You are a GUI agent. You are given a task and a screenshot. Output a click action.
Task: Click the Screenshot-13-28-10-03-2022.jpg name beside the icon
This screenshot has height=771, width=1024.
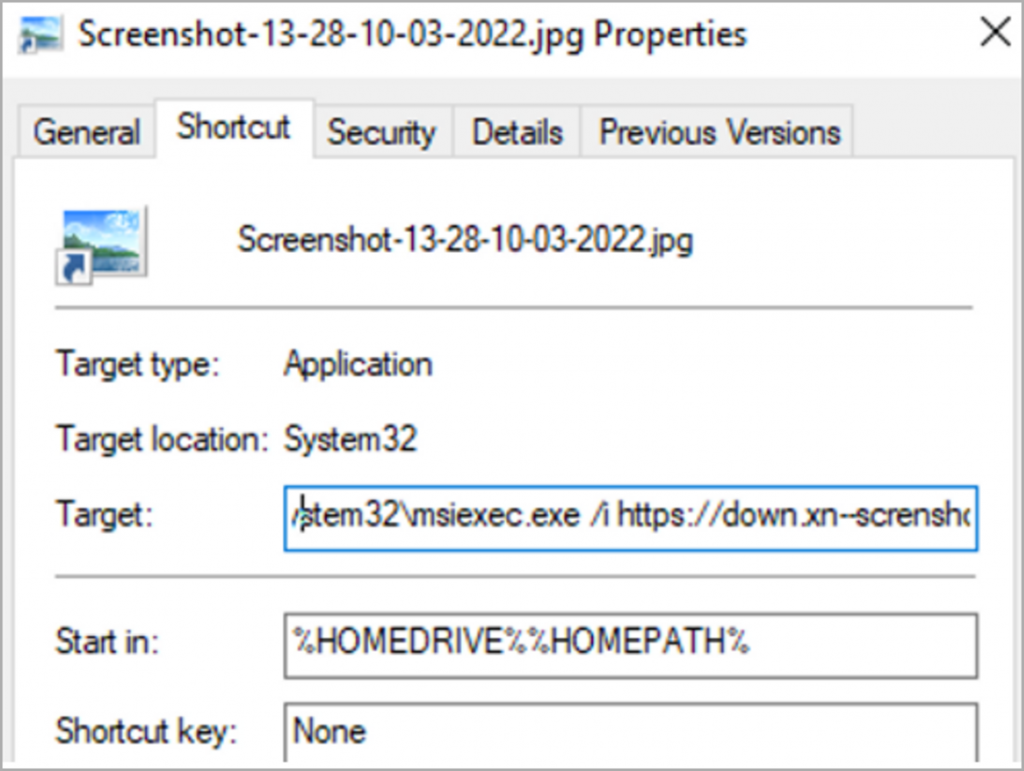[465, 240]
